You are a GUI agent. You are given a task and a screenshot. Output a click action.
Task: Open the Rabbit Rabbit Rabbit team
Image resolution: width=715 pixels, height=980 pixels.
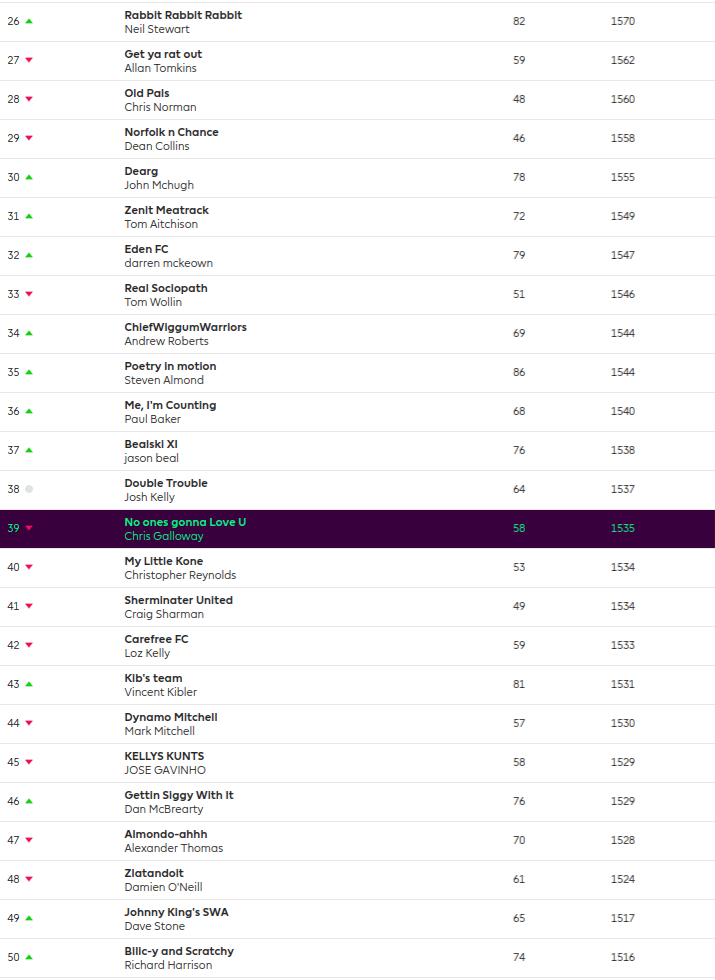pyautogui.click(x=183, y=15)
